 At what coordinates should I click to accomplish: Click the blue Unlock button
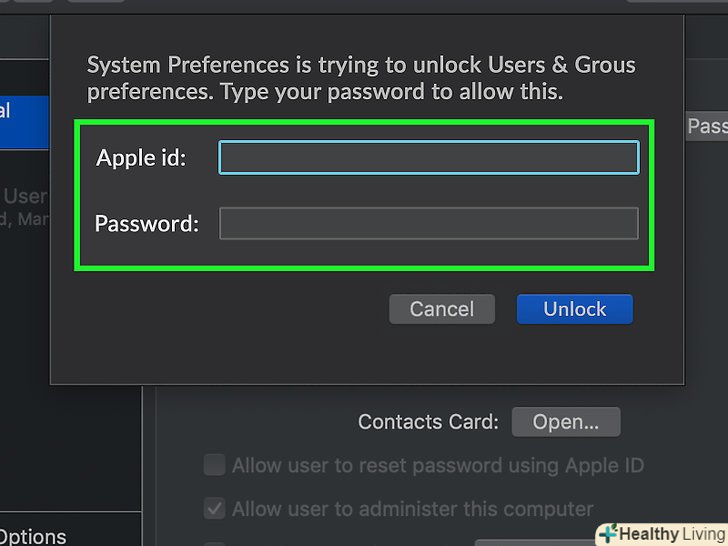(x=574, y=309)
